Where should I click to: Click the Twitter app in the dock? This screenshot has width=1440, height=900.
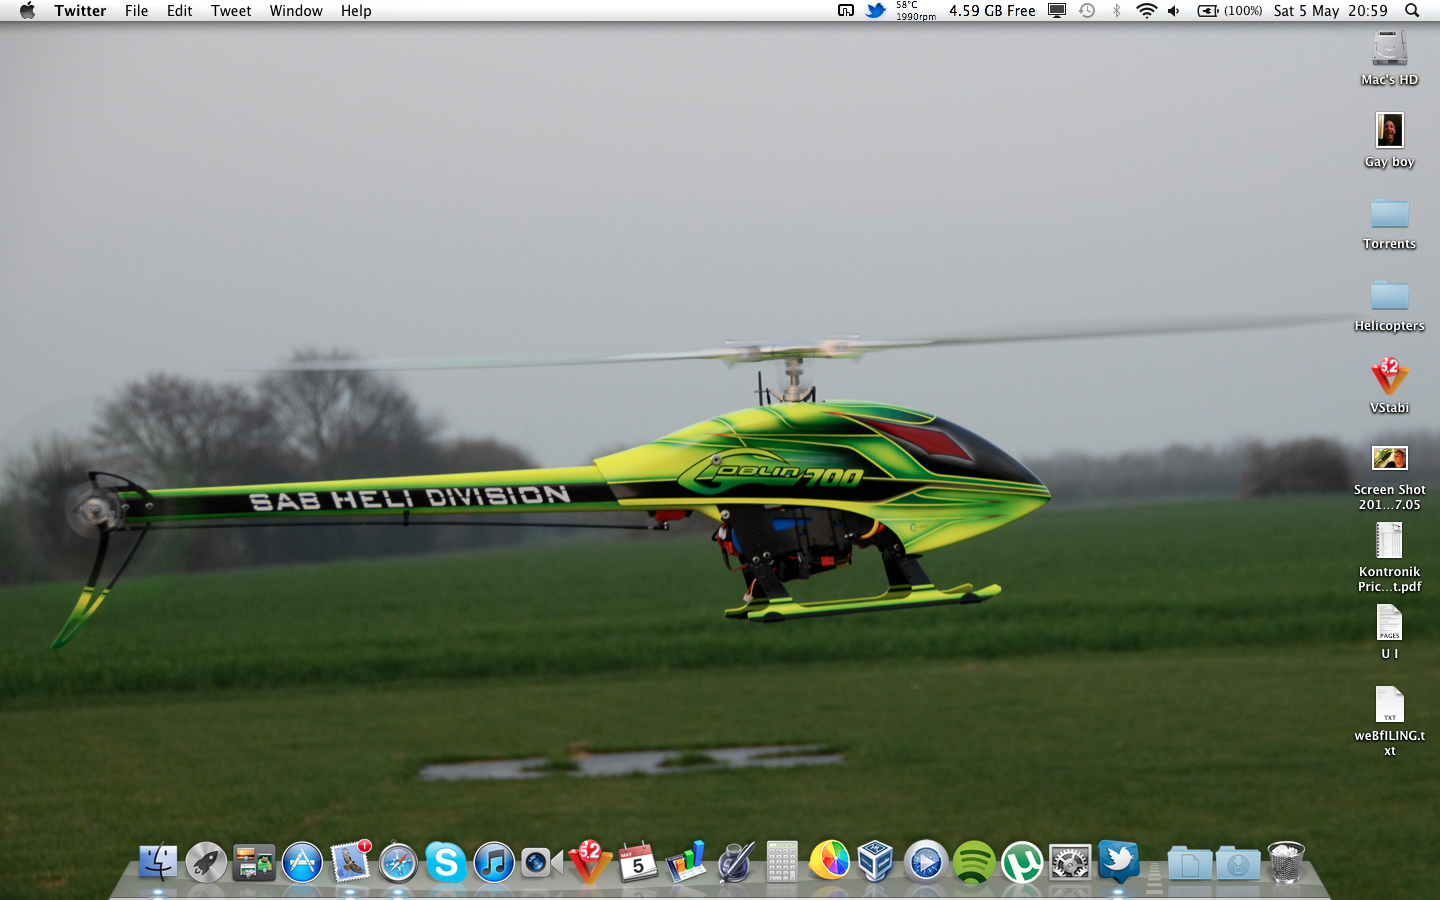point(1118,862)
